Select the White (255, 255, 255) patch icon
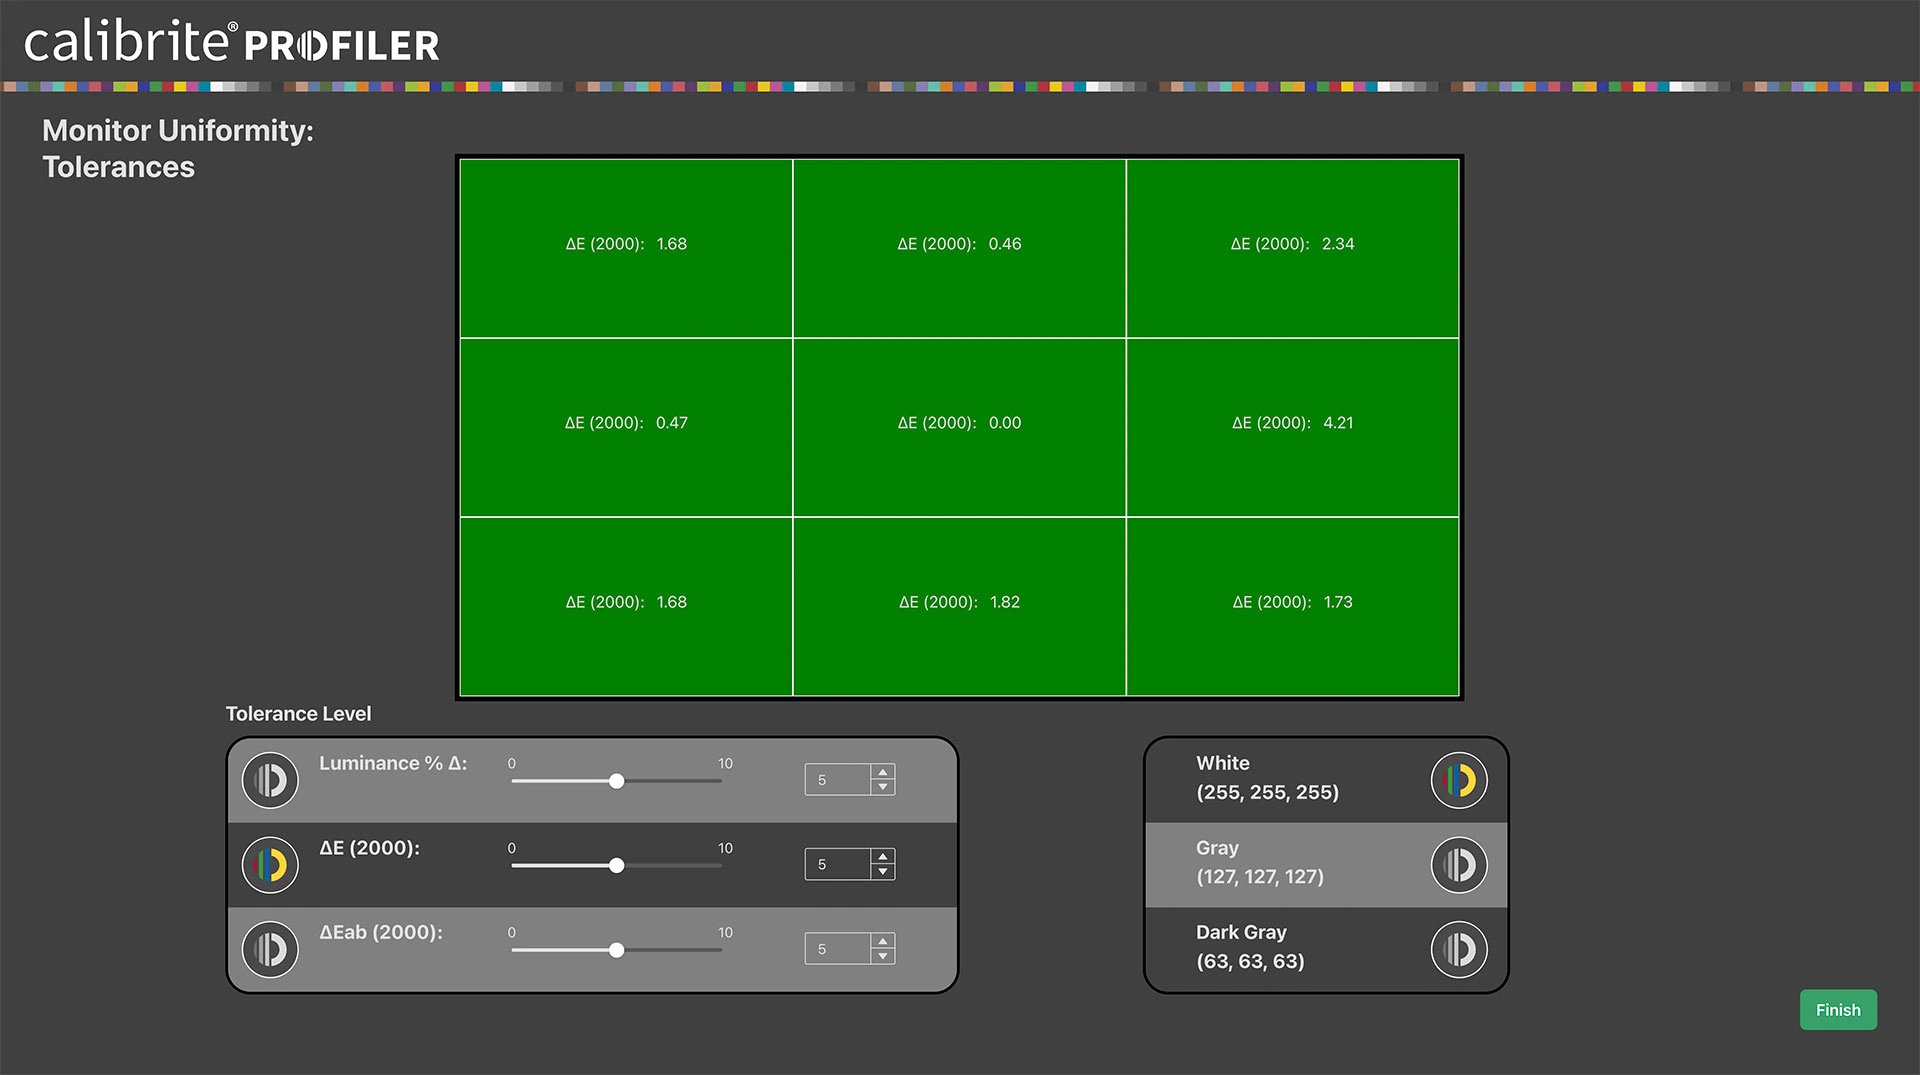 click(1459, 780)
